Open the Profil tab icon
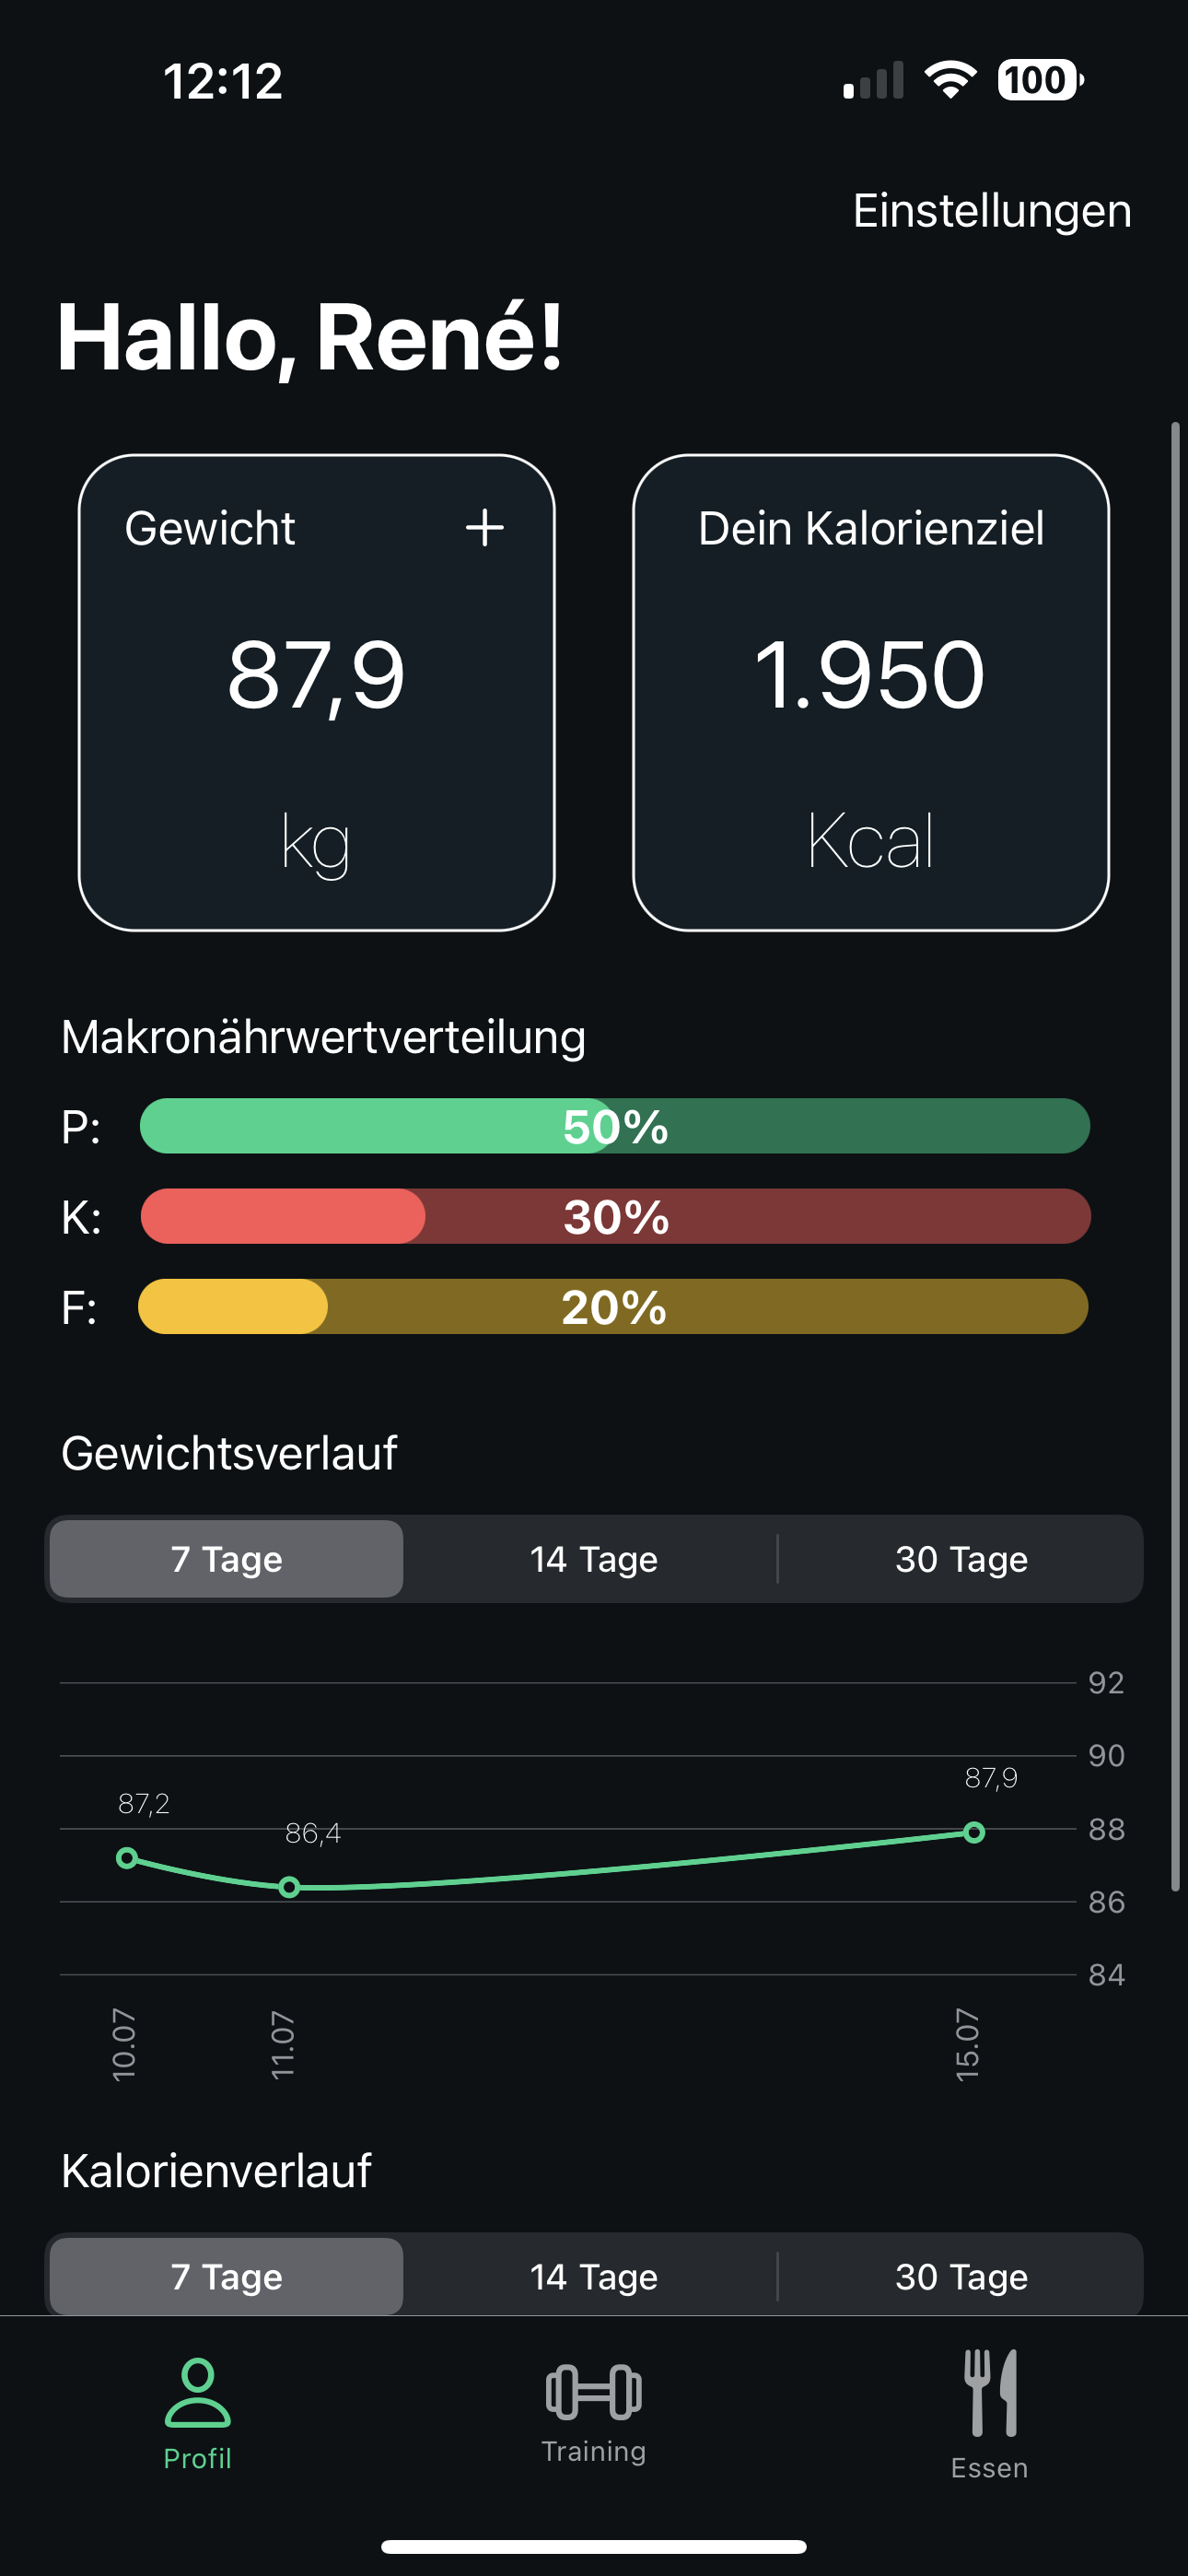This screenshot has height=2576, width=1188. [198, 2392]
